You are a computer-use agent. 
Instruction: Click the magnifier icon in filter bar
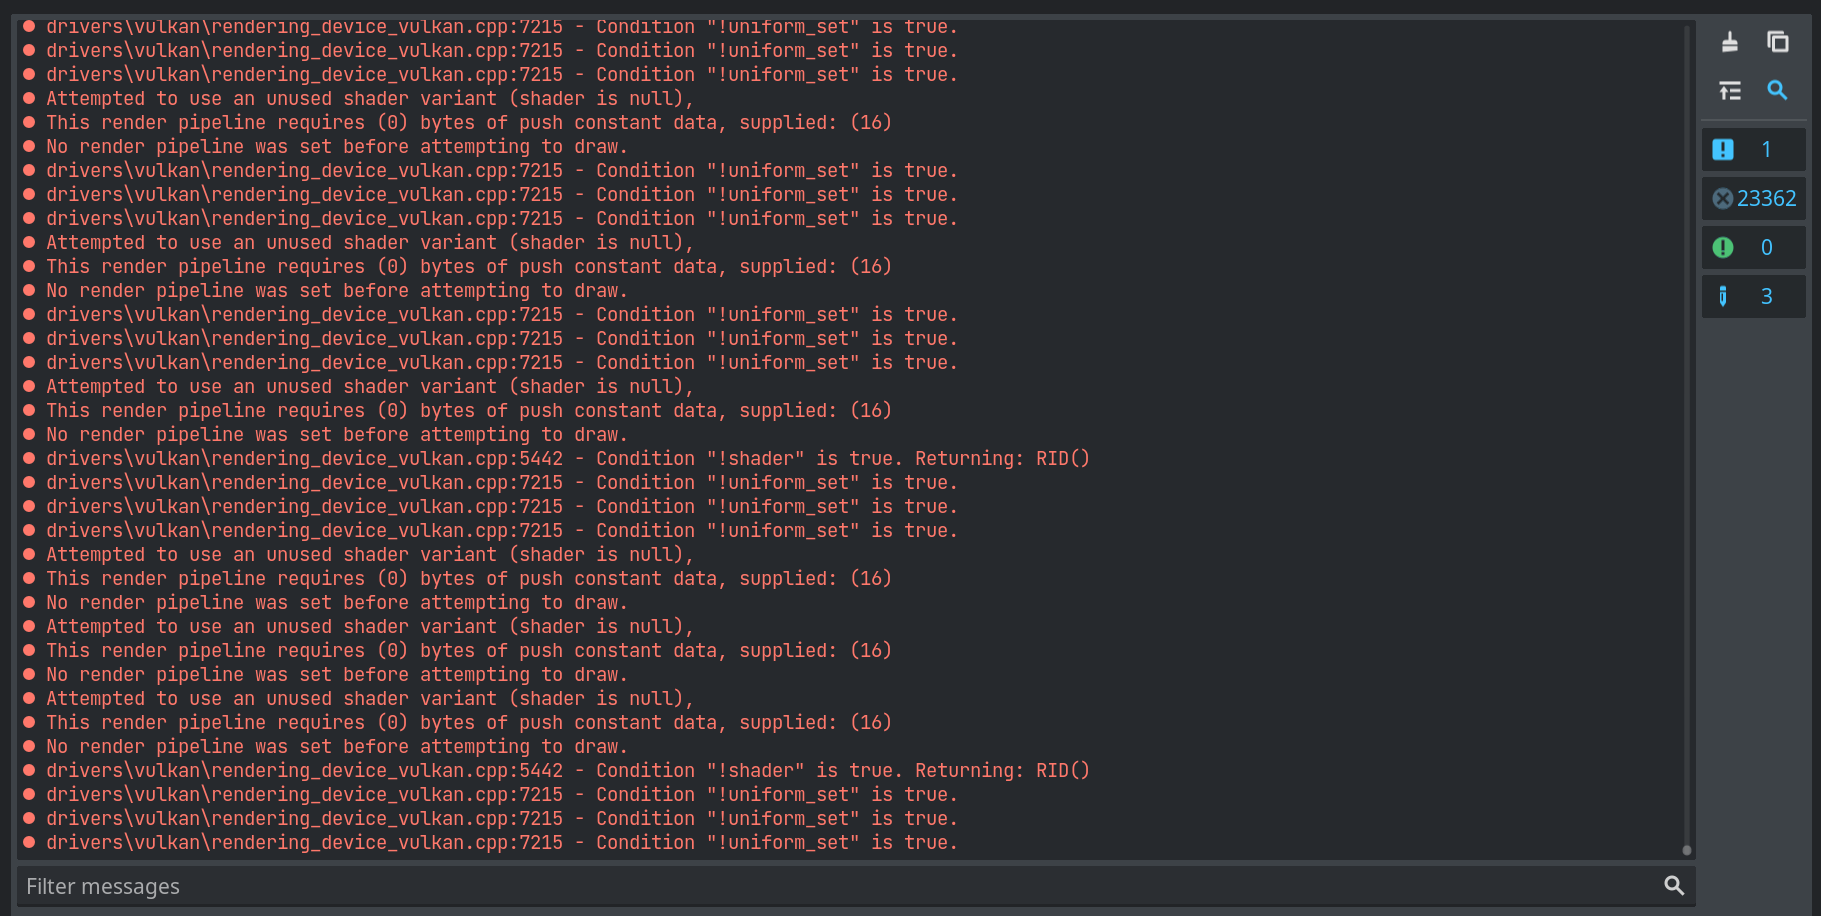[1674, 885]
